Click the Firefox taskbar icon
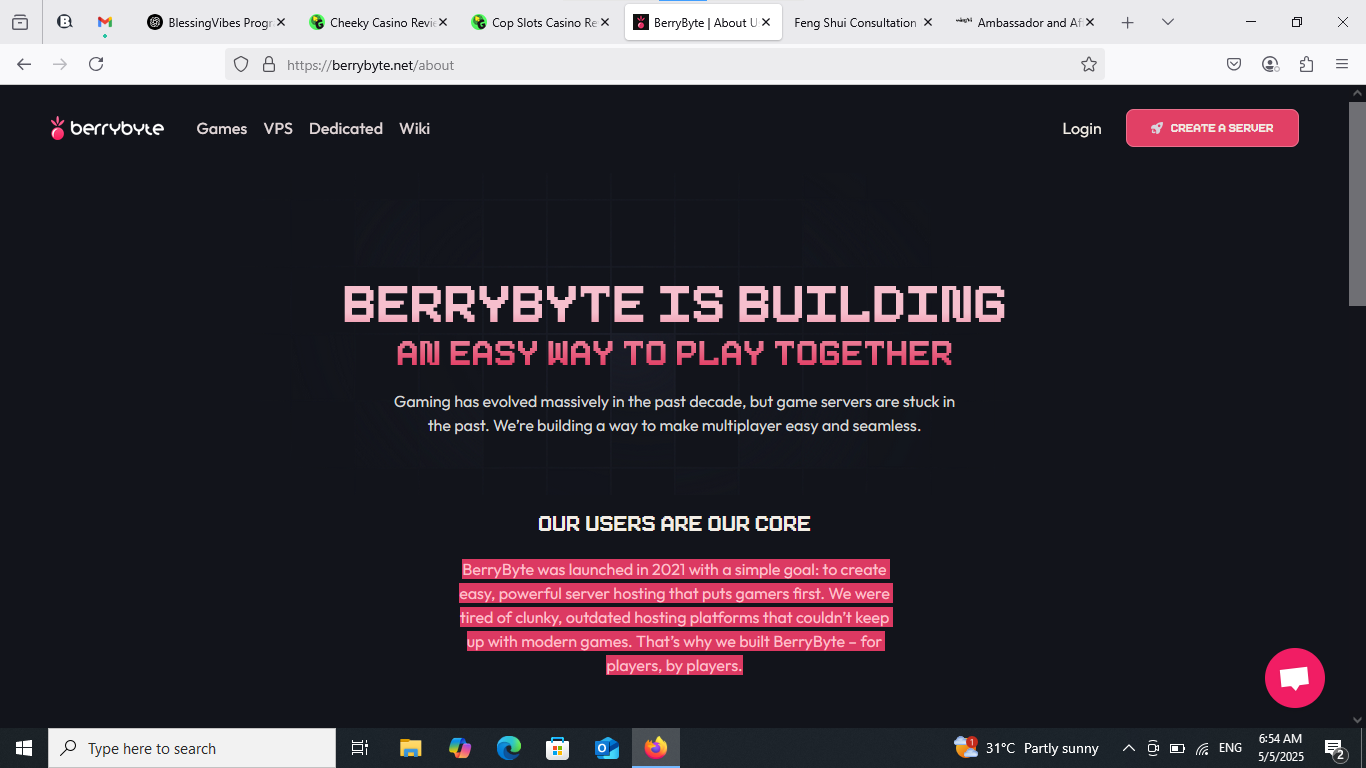 [656, 748]
